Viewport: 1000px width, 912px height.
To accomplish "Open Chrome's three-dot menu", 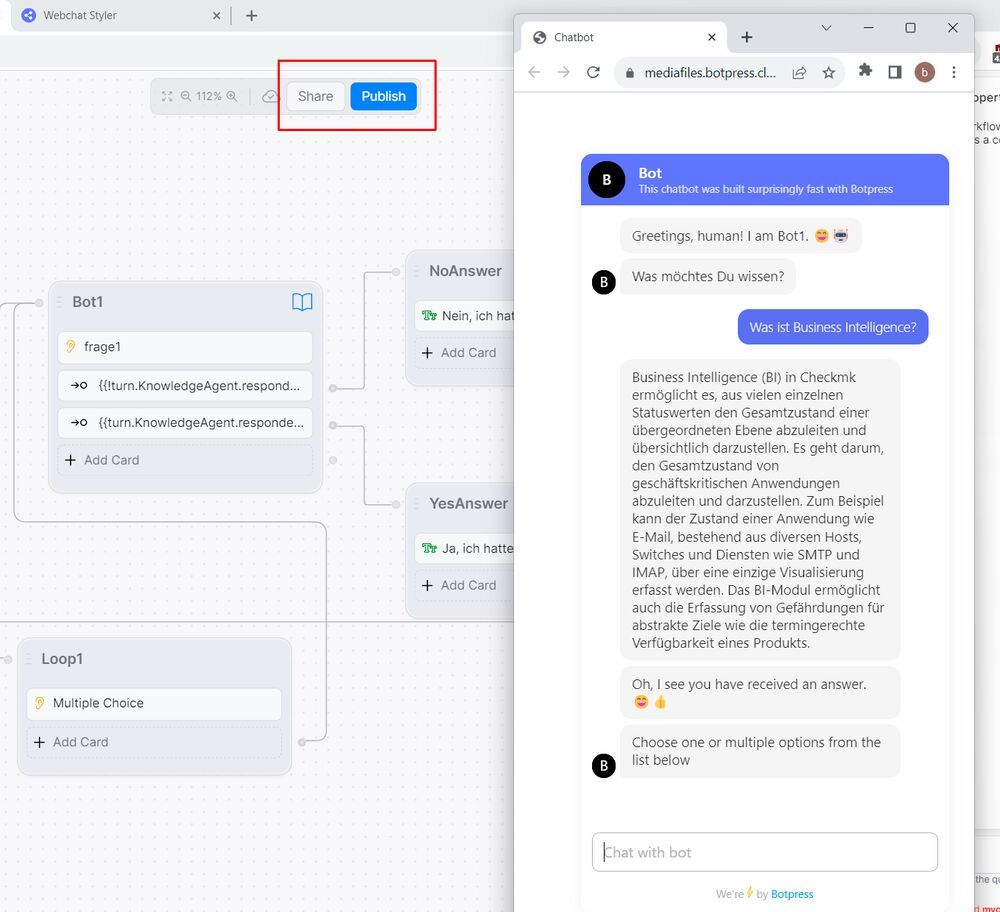I will tap(953, 72).
